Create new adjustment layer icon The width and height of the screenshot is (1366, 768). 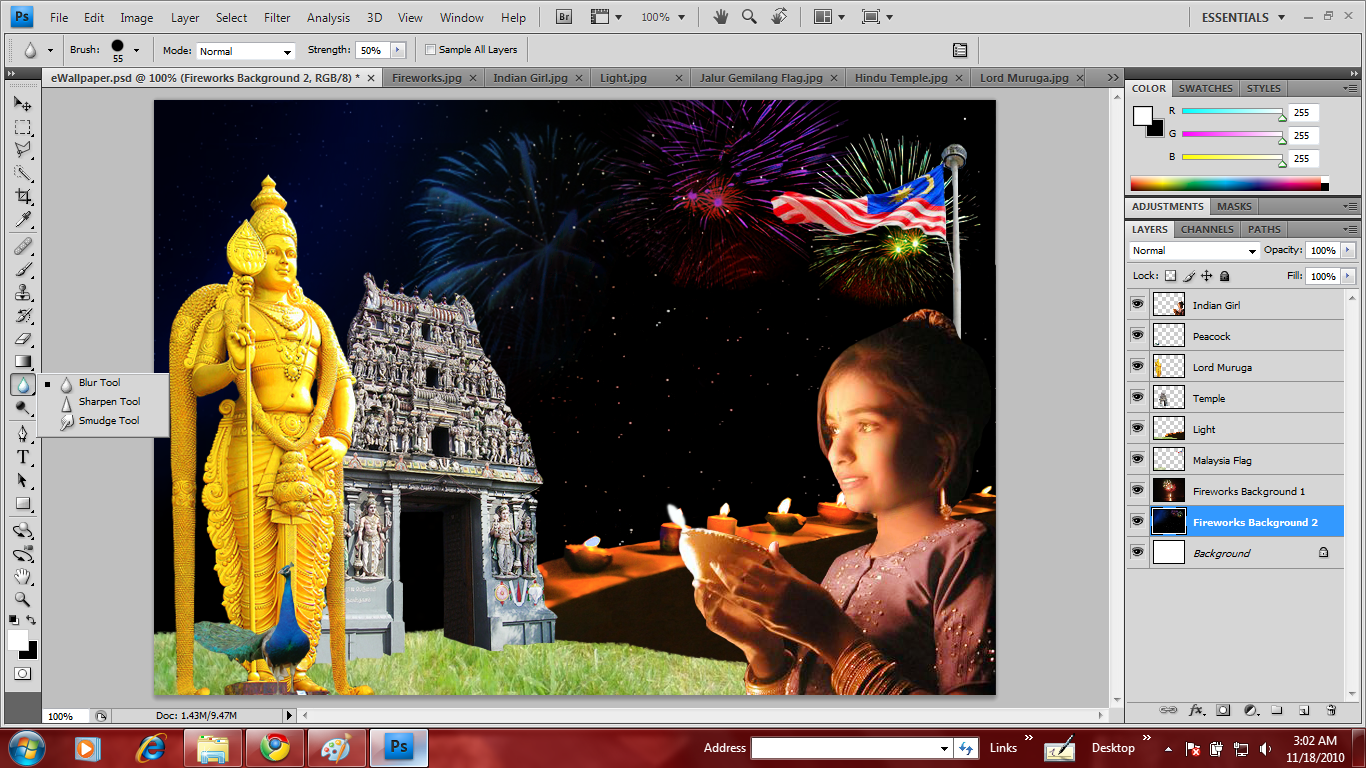point(1250,710)
